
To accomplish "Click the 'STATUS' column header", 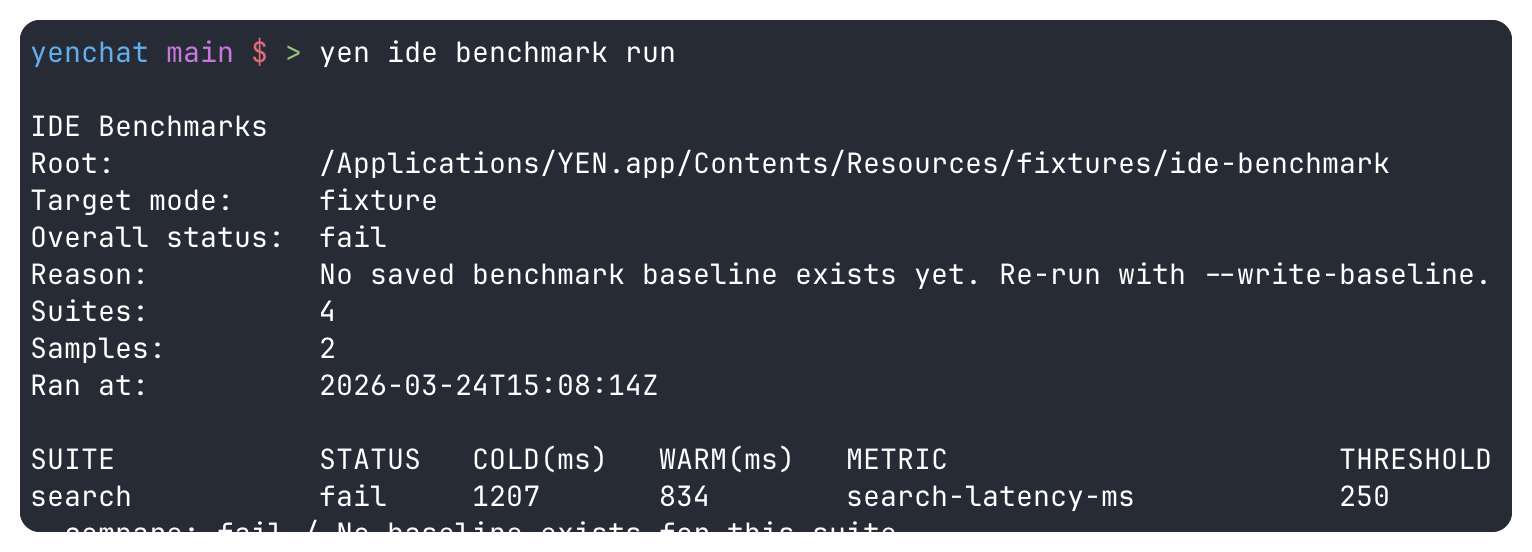I will [x=370, y=460].
